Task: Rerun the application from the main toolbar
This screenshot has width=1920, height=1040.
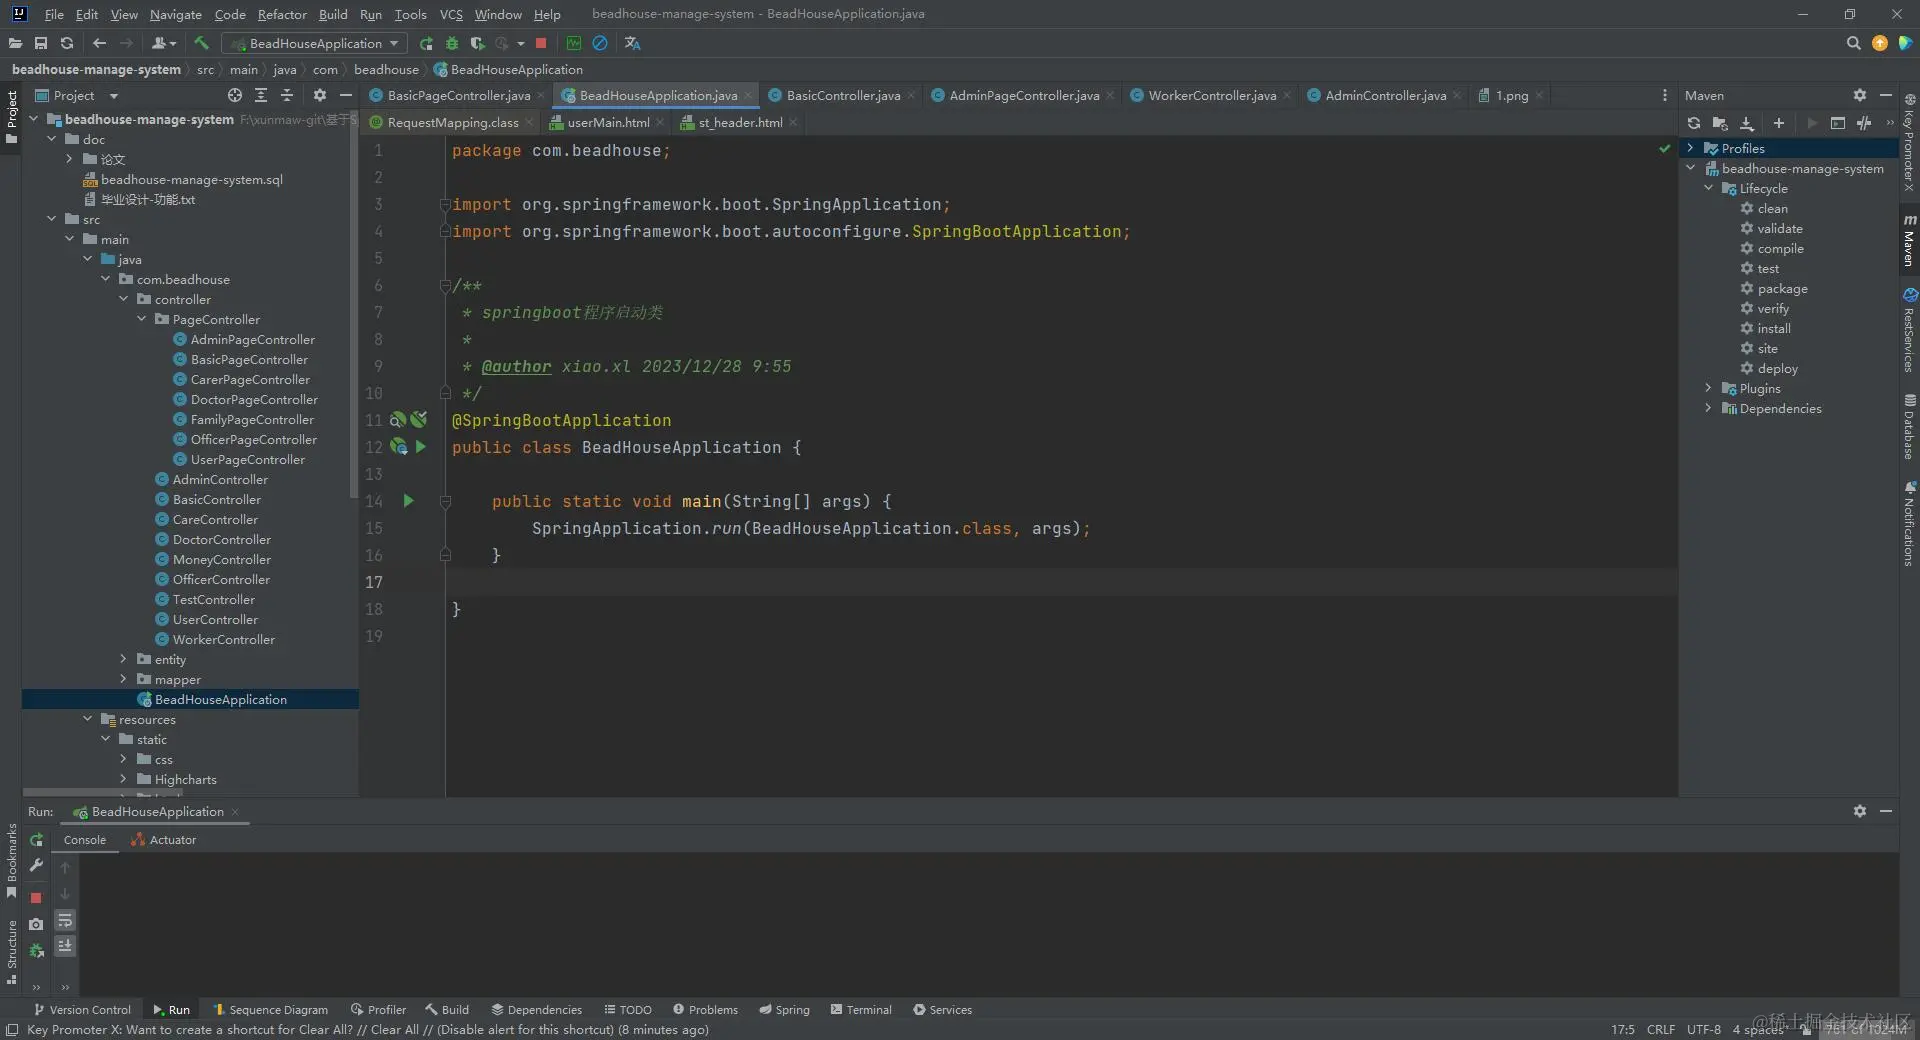Action: (426, 43)
